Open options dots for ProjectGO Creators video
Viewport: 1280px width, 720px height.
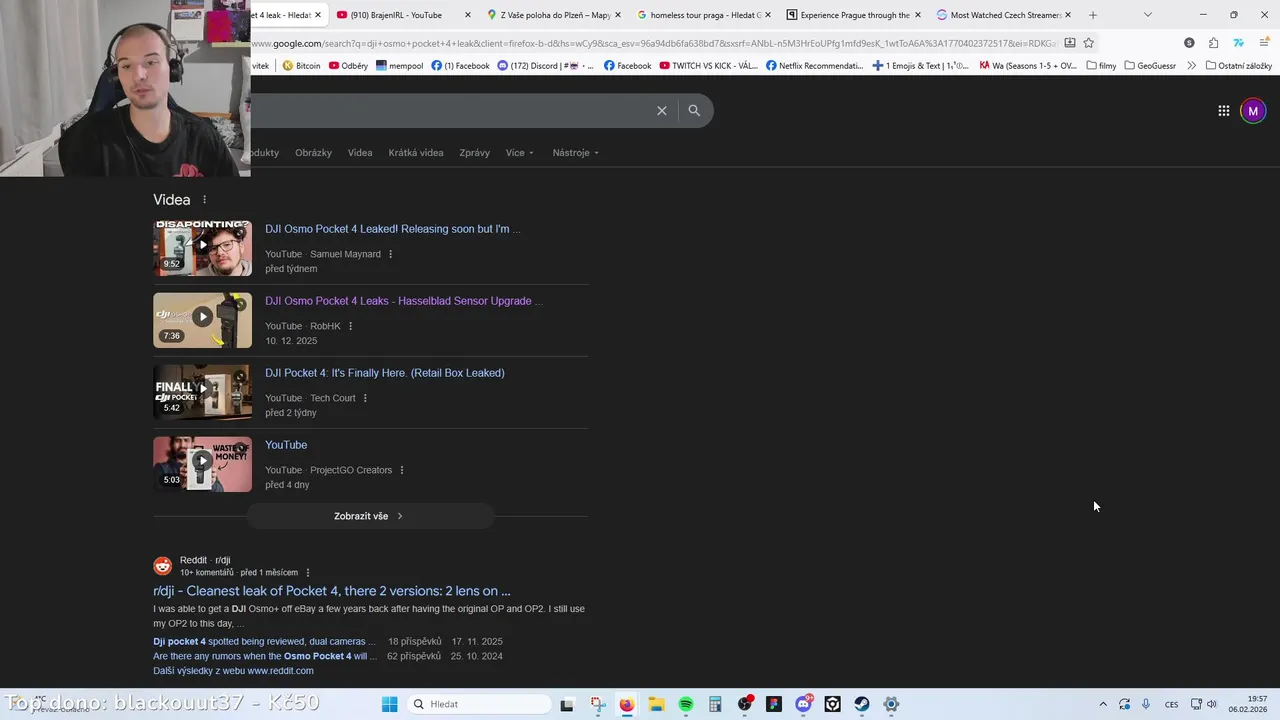(x=402, y=470)
